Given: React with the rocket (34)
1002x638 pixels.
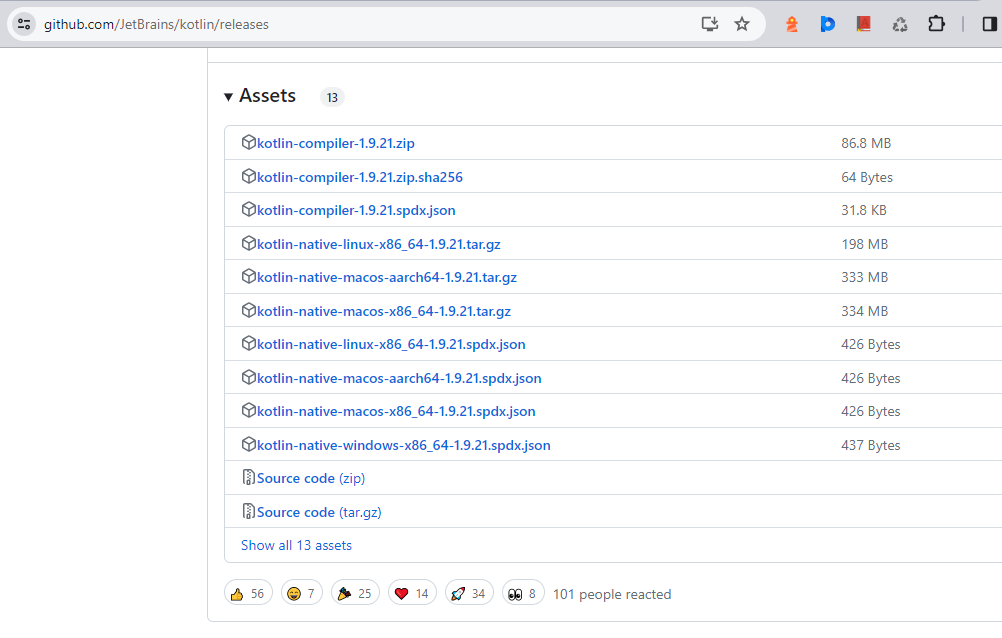Looking at the screenshot, I should tap(469, 594).
